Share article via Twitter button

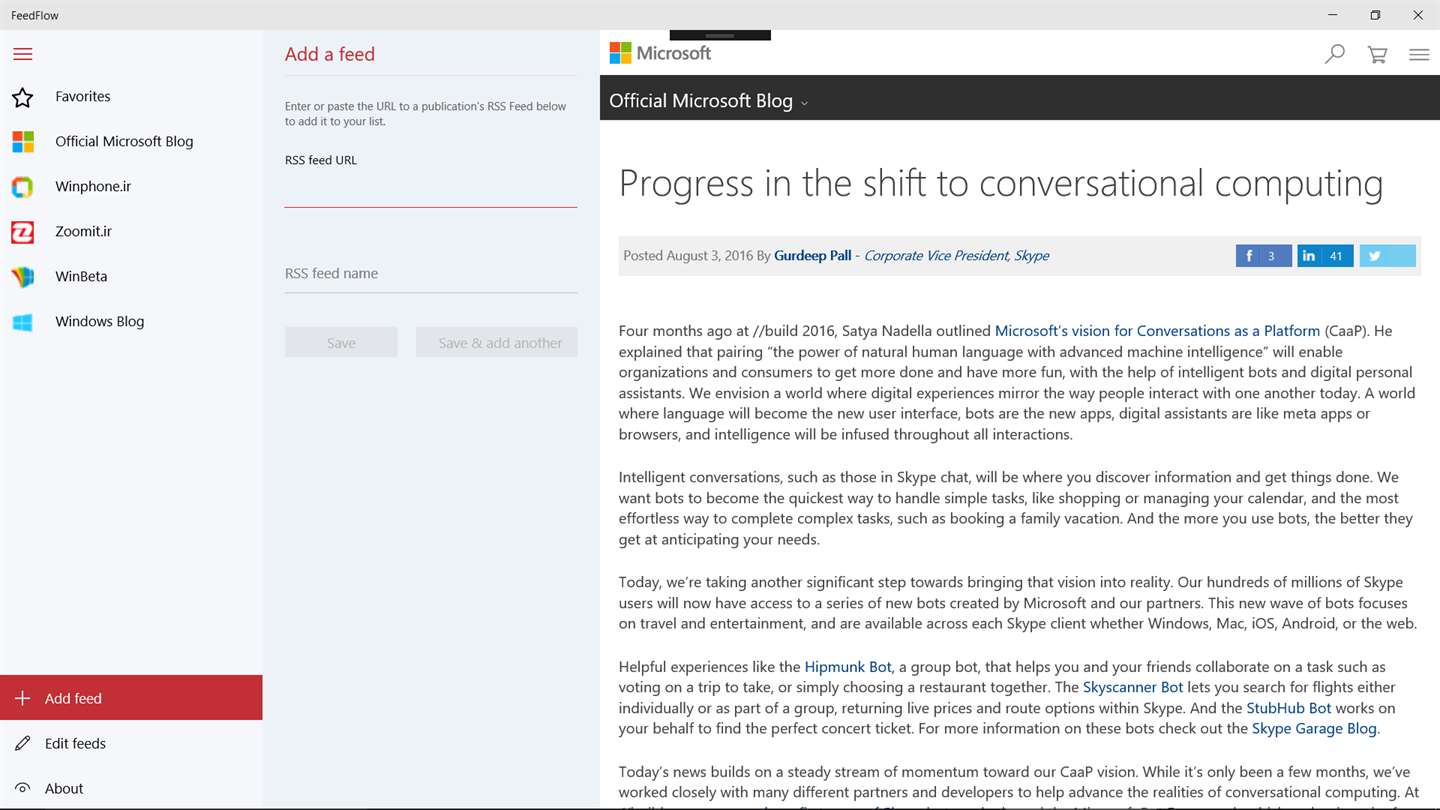click(1387, 256)
